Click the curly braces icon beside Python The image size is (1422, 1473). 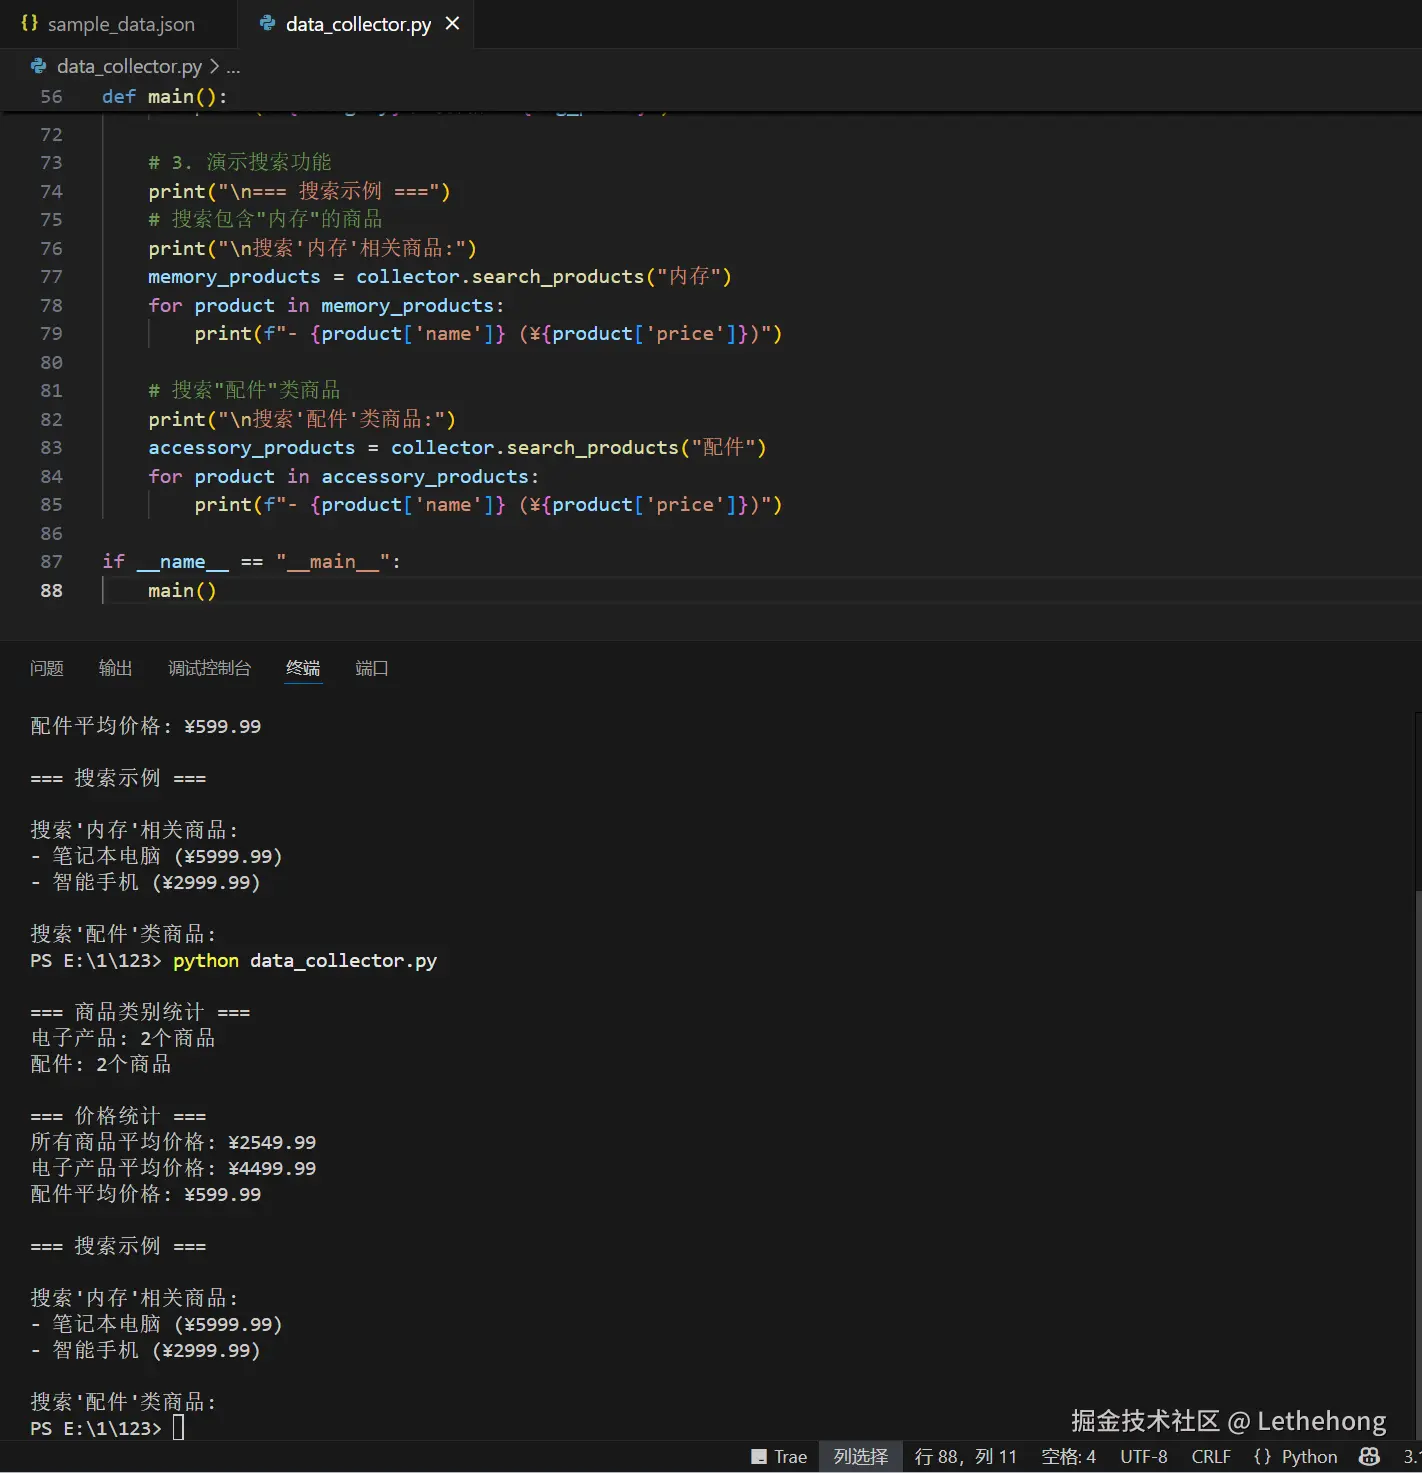click(1262, 1457)
